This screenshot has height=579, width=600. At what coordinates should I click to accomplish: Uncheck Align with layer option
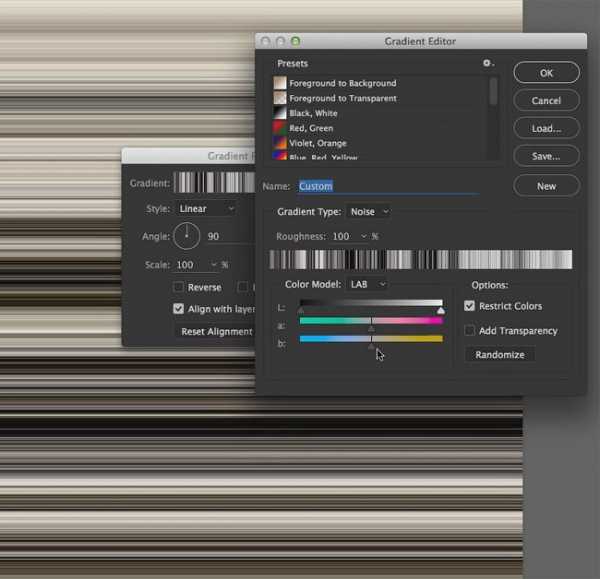pyautogui.click(x=178, y=308)
